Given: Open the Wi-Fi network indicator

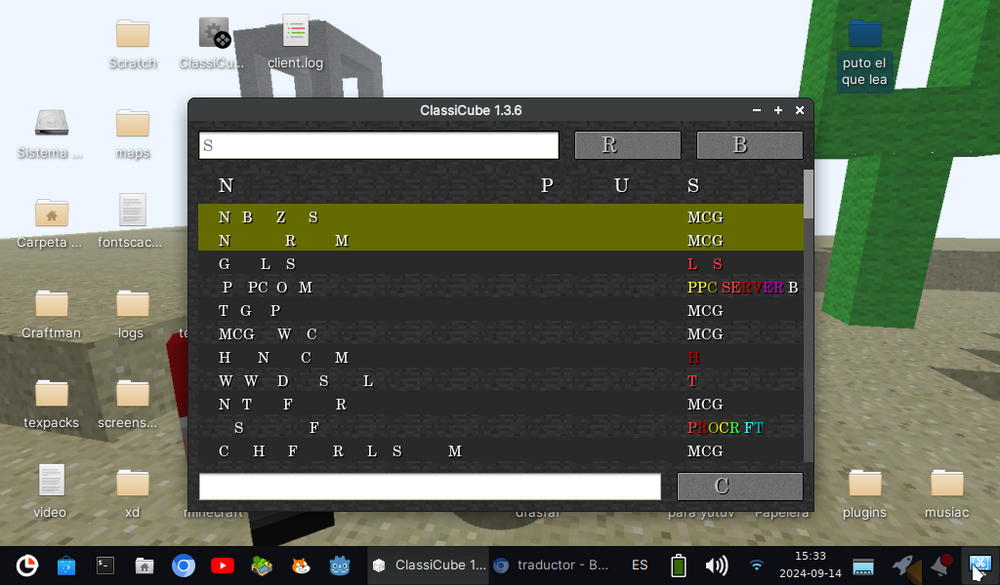Looking at the screenshot, I should (x=756, y=566).
